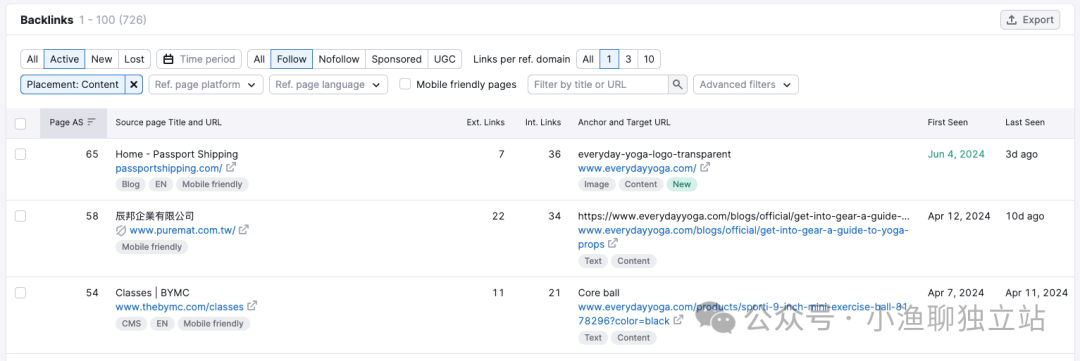The height and width of the screenshot is (361, 1080).
Task: Sort by the Page AS column
Action: [x=73, y=123]
